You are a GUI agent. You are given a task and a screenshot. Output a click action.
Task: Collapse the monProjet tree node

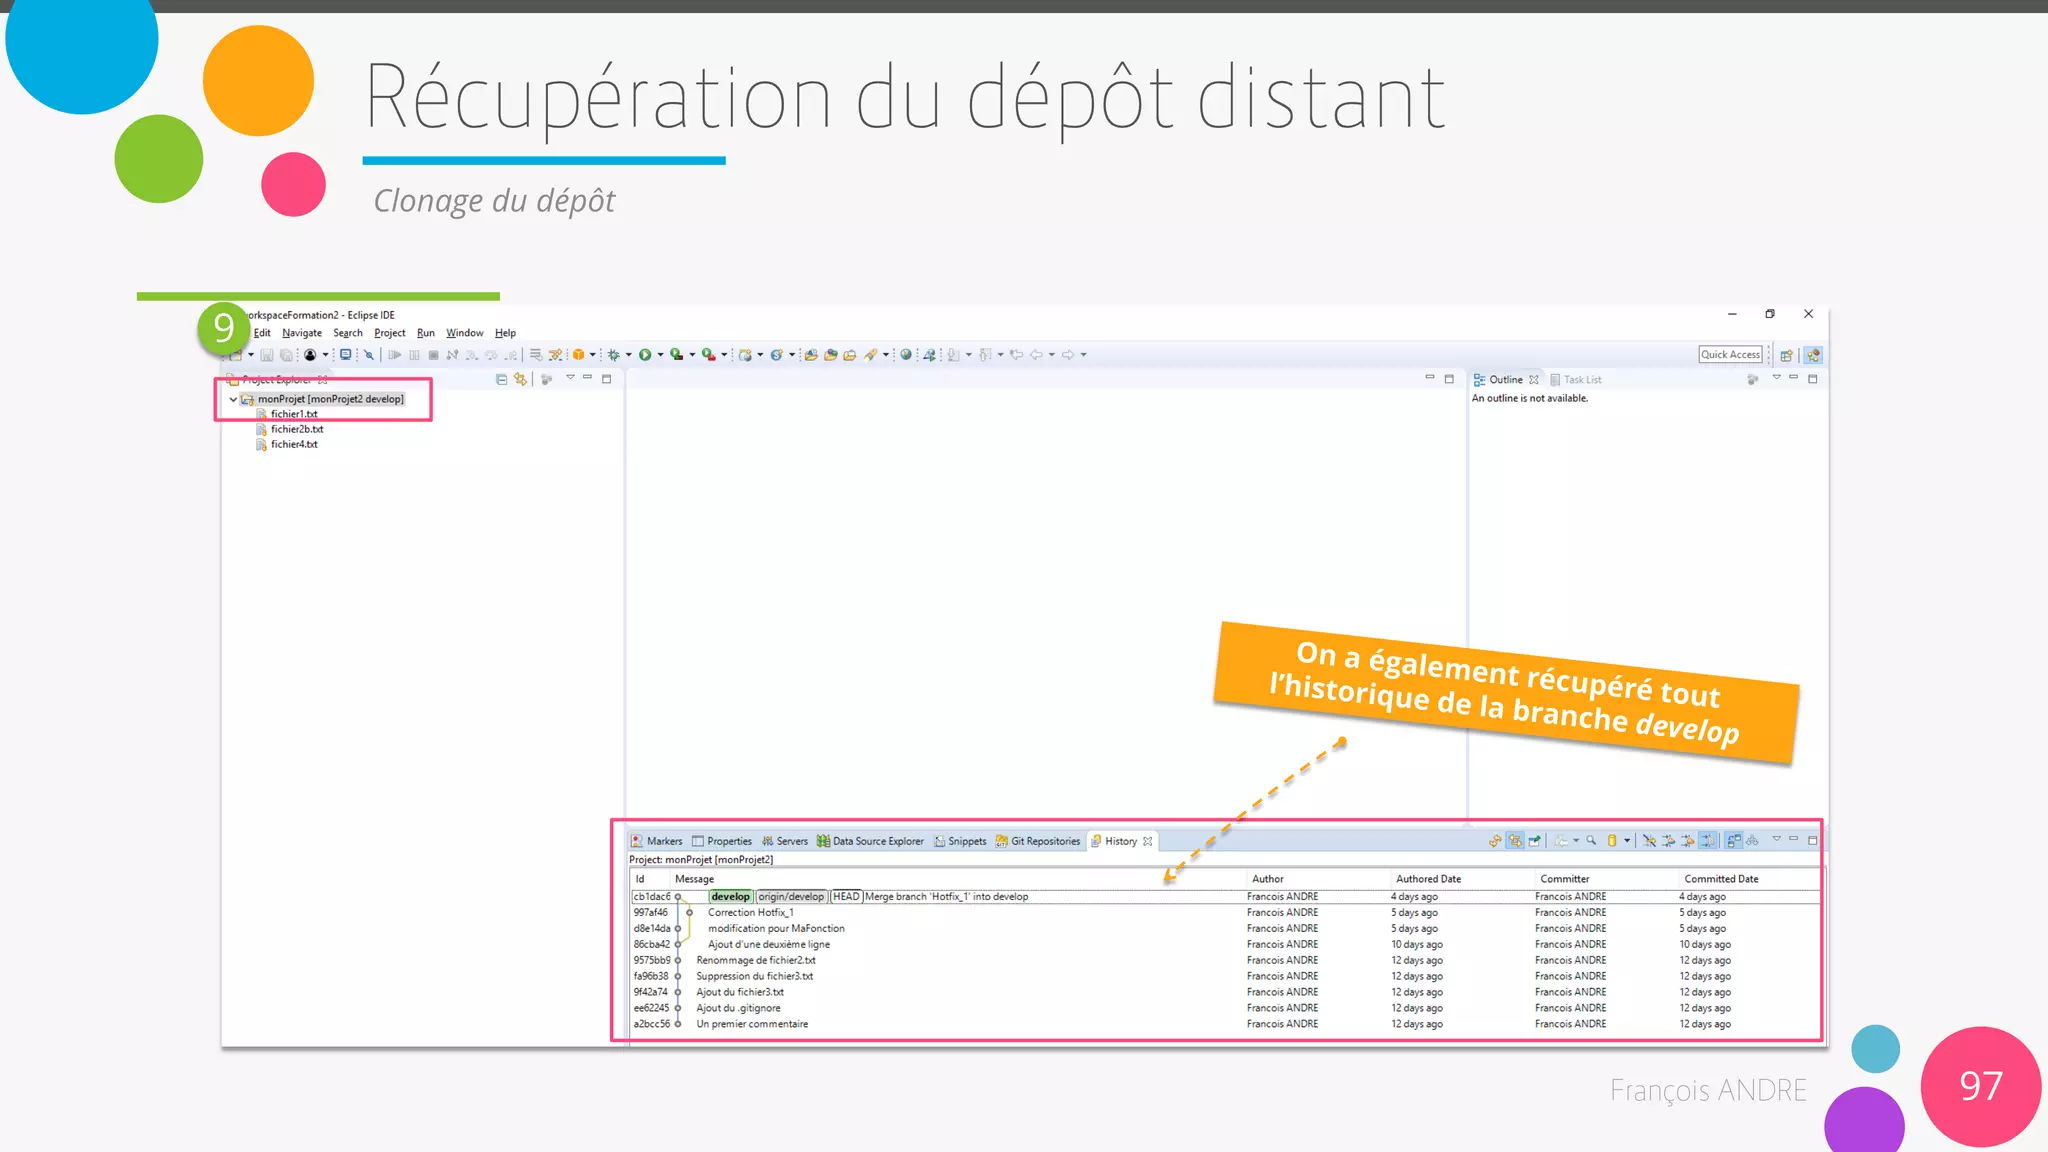(233, 399)
